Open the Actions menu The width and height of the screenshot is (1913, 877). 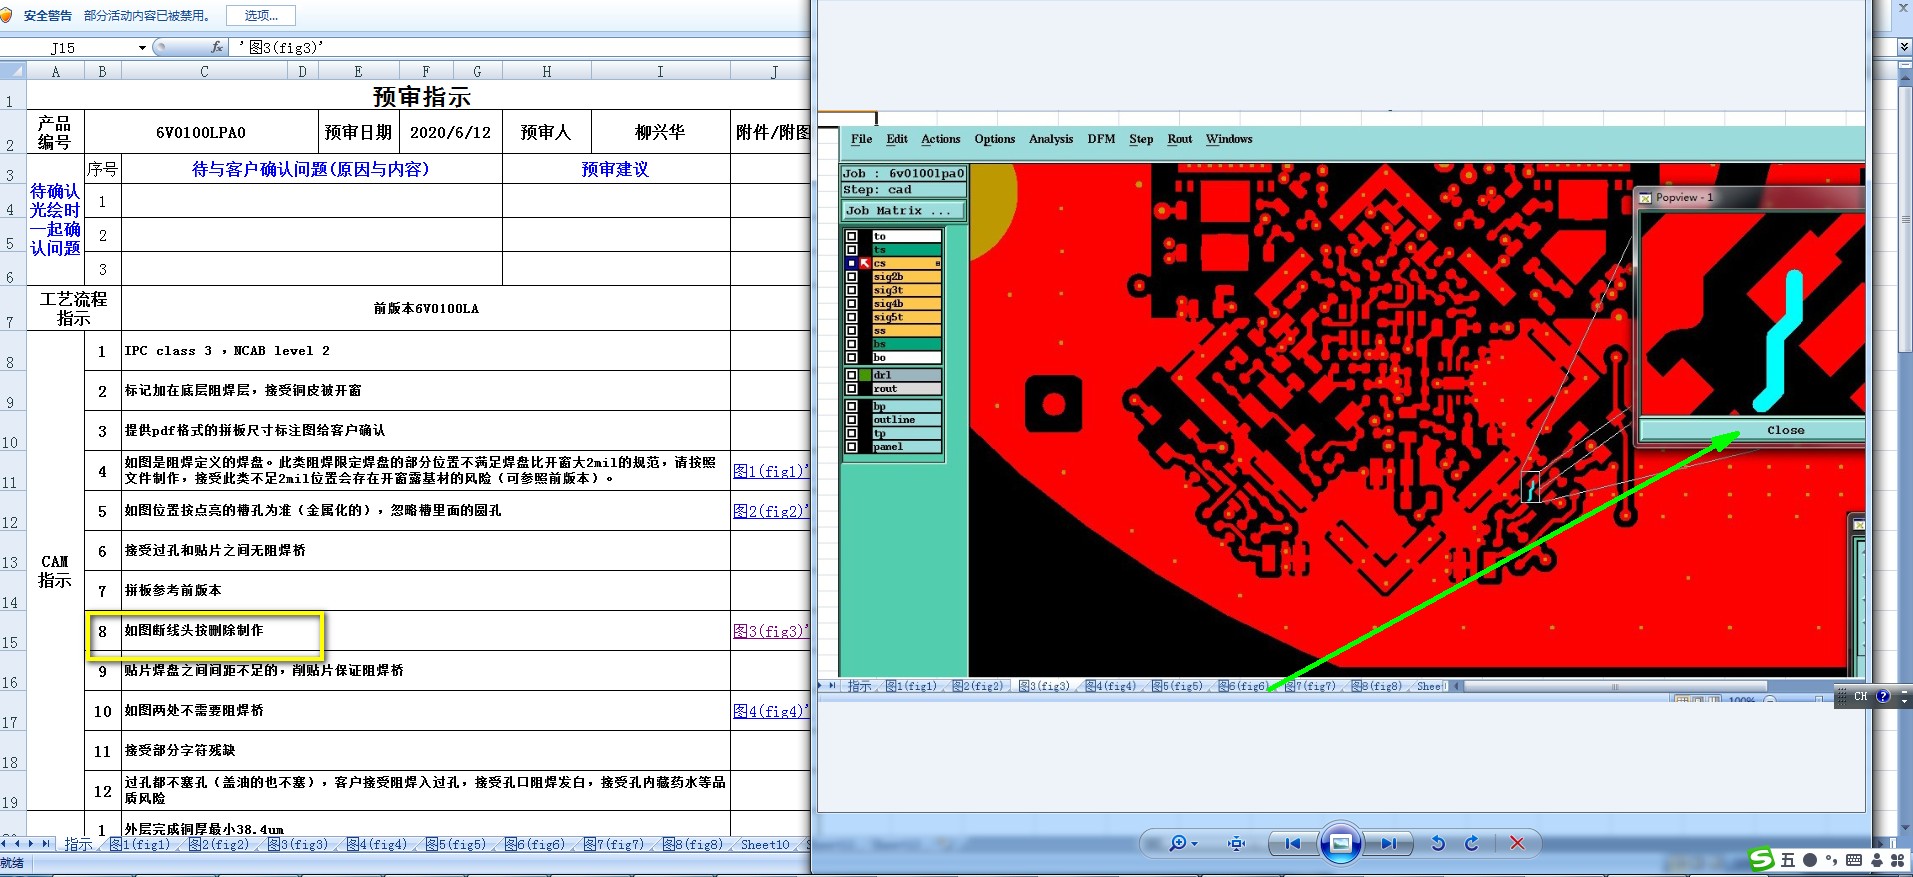point(940,139)
